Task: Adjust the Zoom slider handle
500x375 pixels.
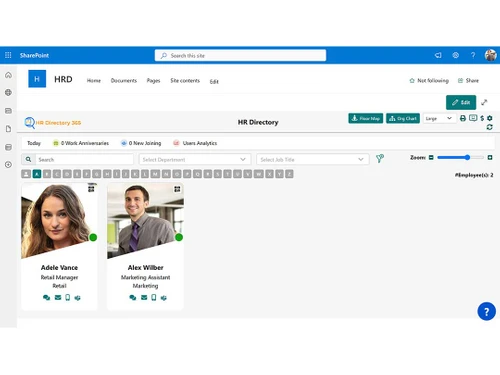Action: pyautogui.click(x=467, y=157)
